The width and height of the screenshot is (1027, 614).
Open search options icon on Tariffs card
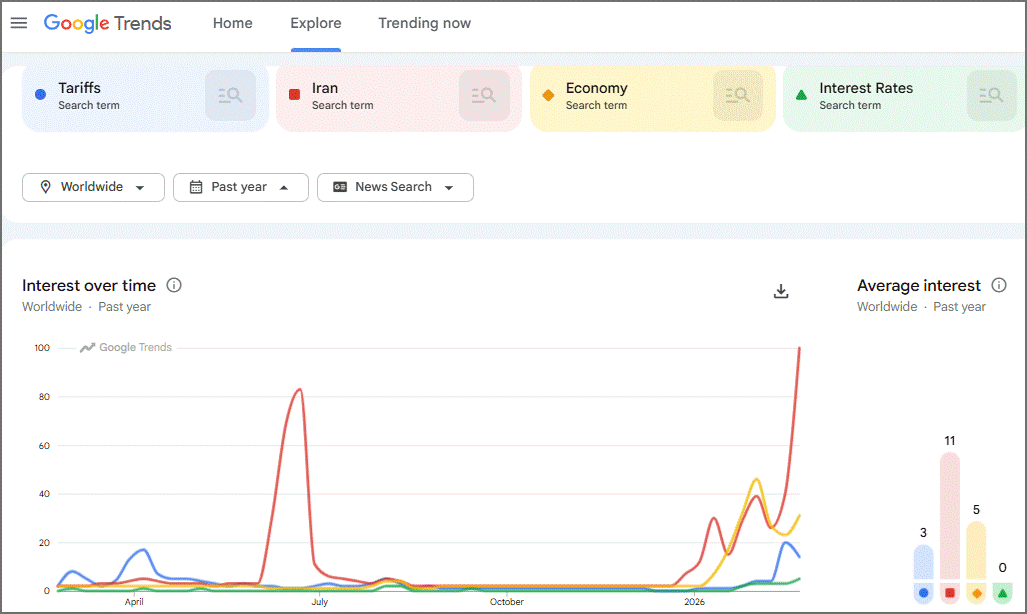click(x=230, y=96)
